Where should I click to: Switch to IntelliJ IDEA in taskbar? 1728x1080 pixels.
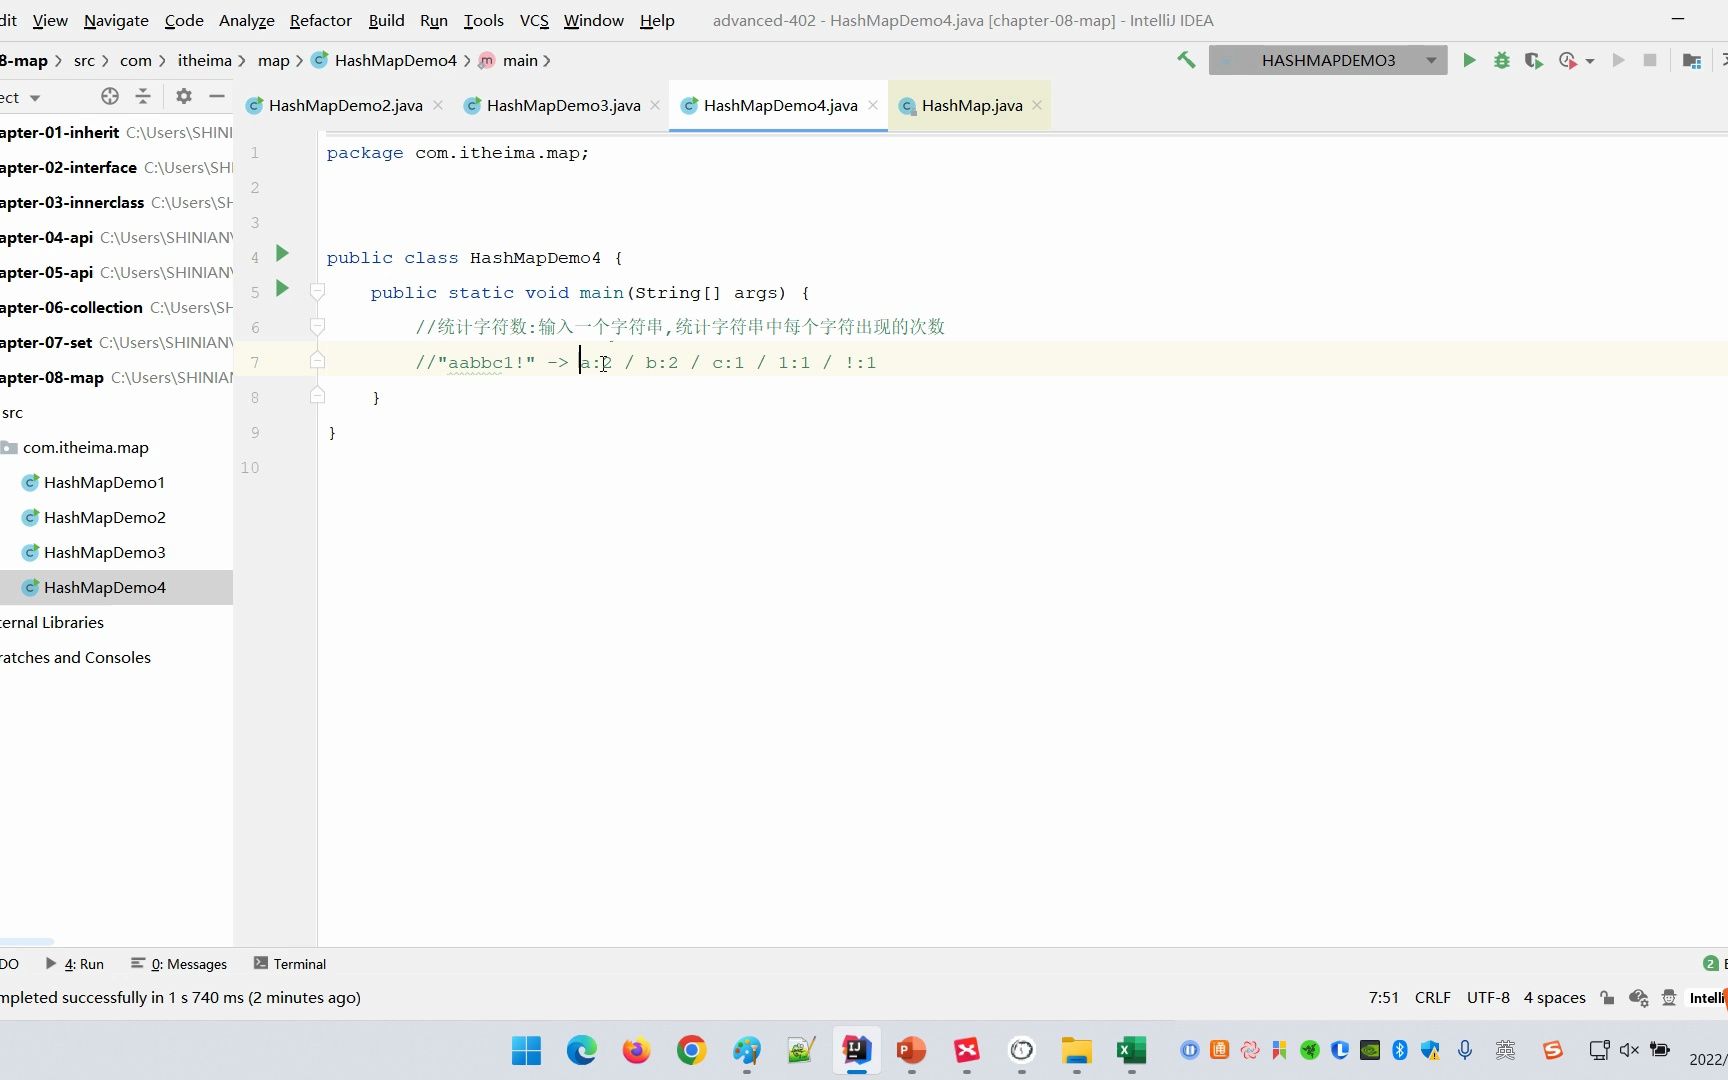856,1050
